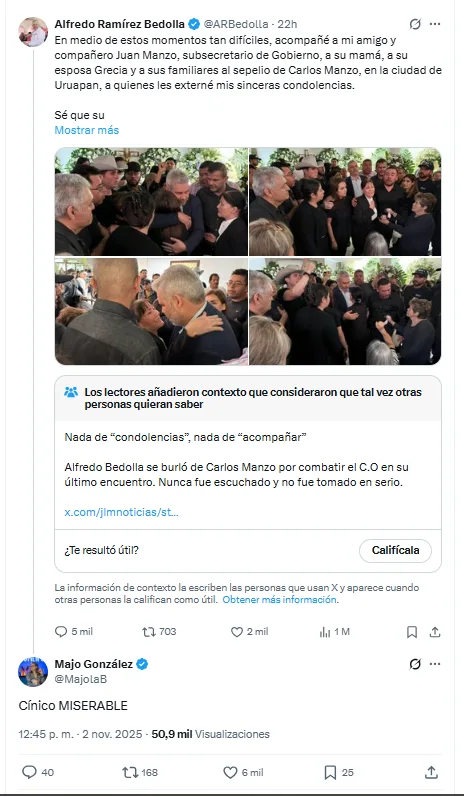Follow the Obtener más información link

(x=280, y=600)
